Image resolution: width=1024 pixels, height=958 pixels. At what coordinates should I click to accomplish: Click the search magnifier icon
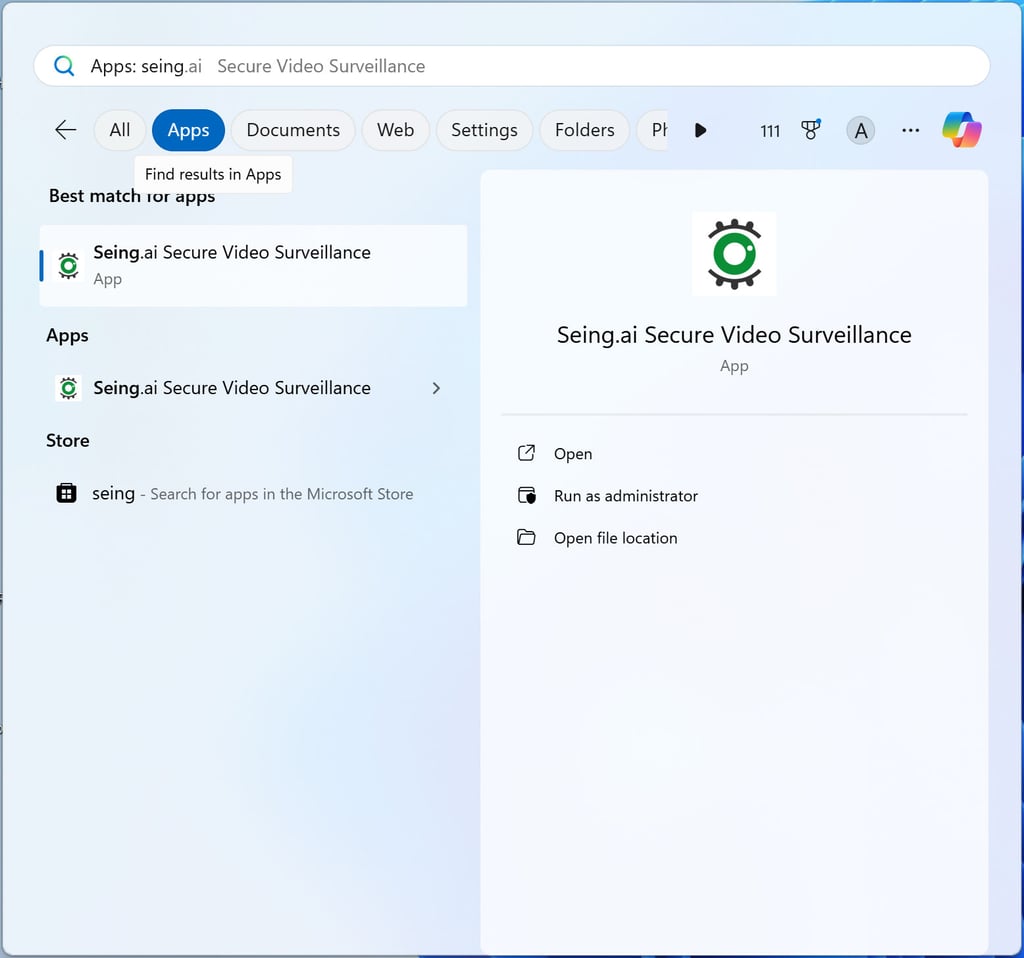click(x=64, y=66)
